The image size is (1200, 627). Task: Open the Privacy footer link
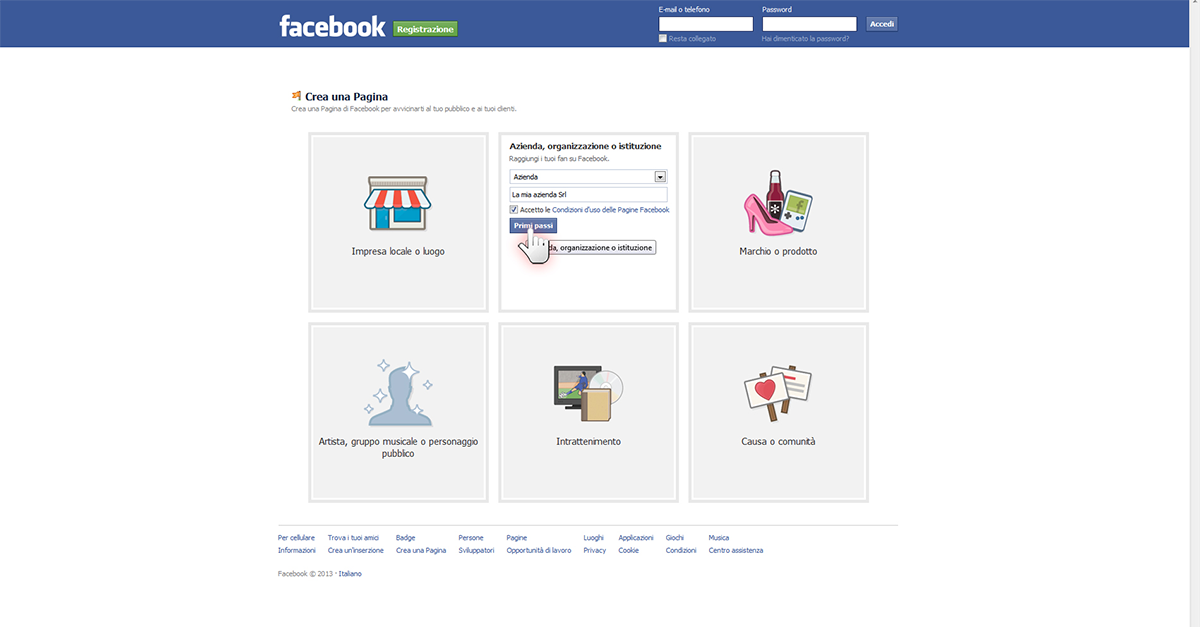pos(595,551)
